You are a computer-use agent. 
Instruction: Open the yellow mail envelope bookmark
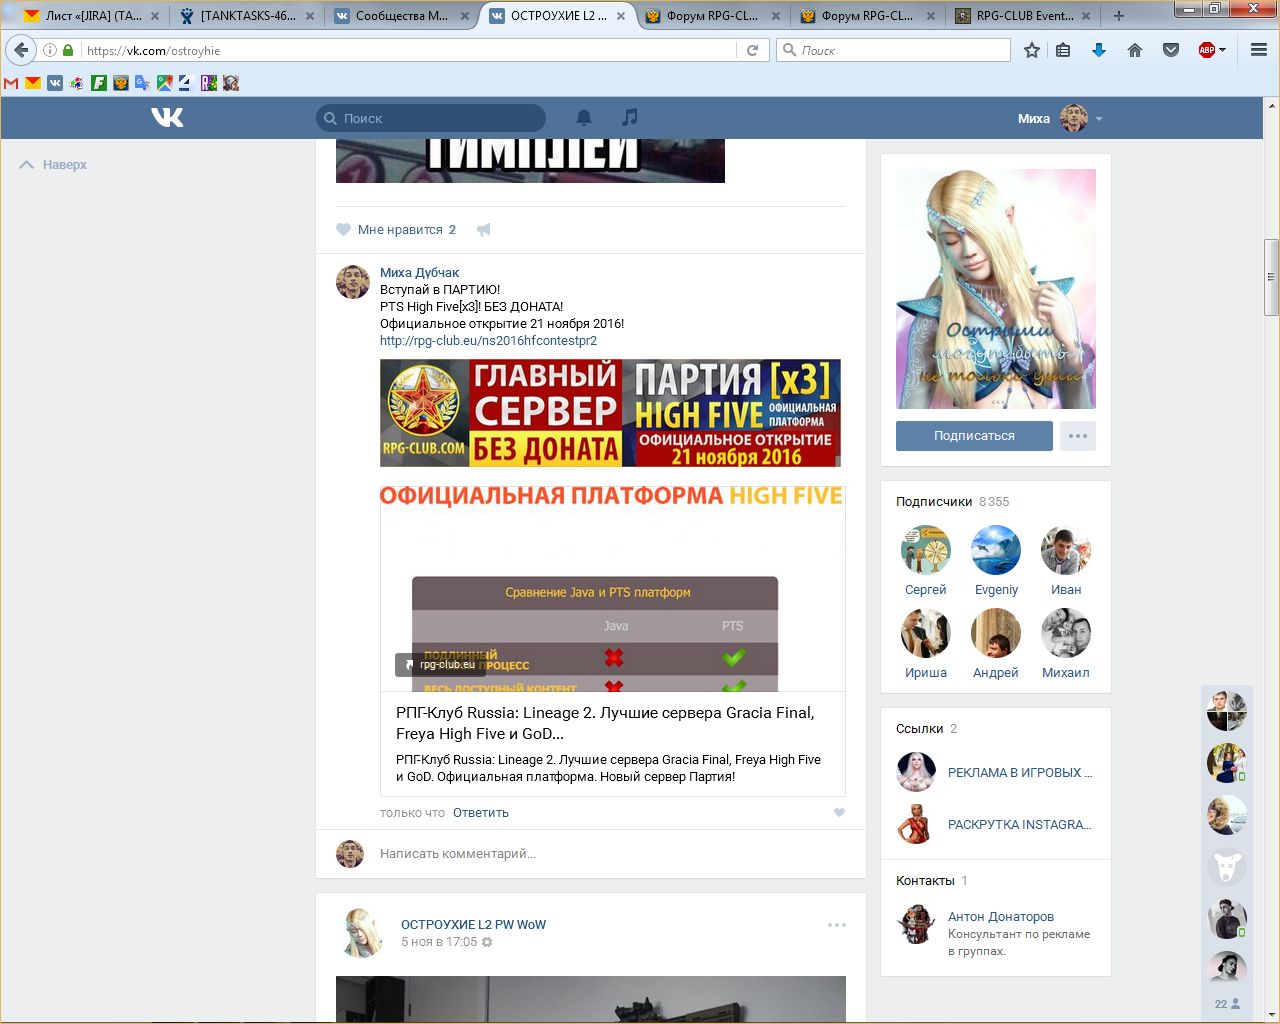click(x=33, y=83)
